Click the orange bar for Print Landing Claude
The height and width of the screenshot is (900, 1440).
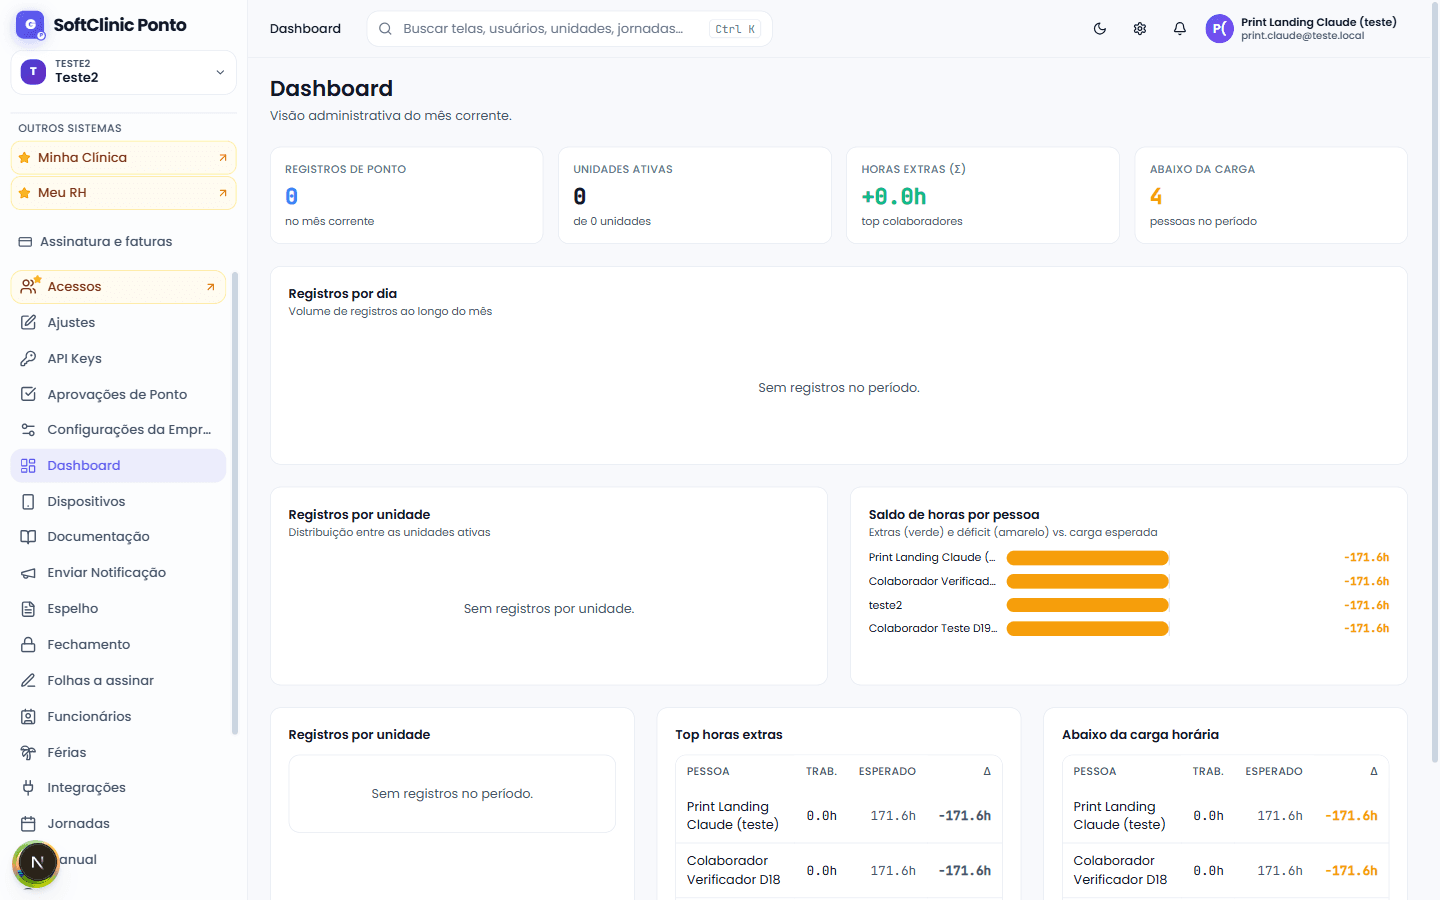pyautogui.click(x=1088, y=558)
